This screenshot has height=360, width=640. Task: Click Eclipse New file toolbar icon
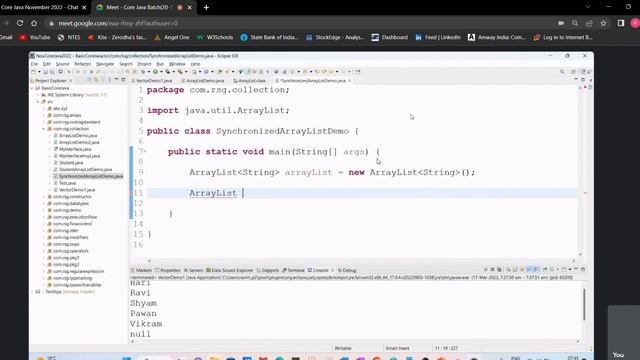click(34, 72)
